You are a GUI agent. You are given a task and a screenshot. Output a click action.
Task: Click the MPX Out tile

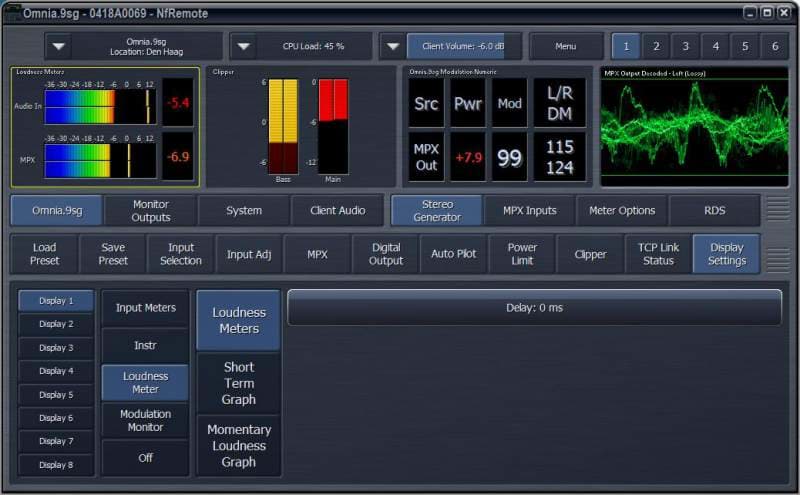coord(426,157)
